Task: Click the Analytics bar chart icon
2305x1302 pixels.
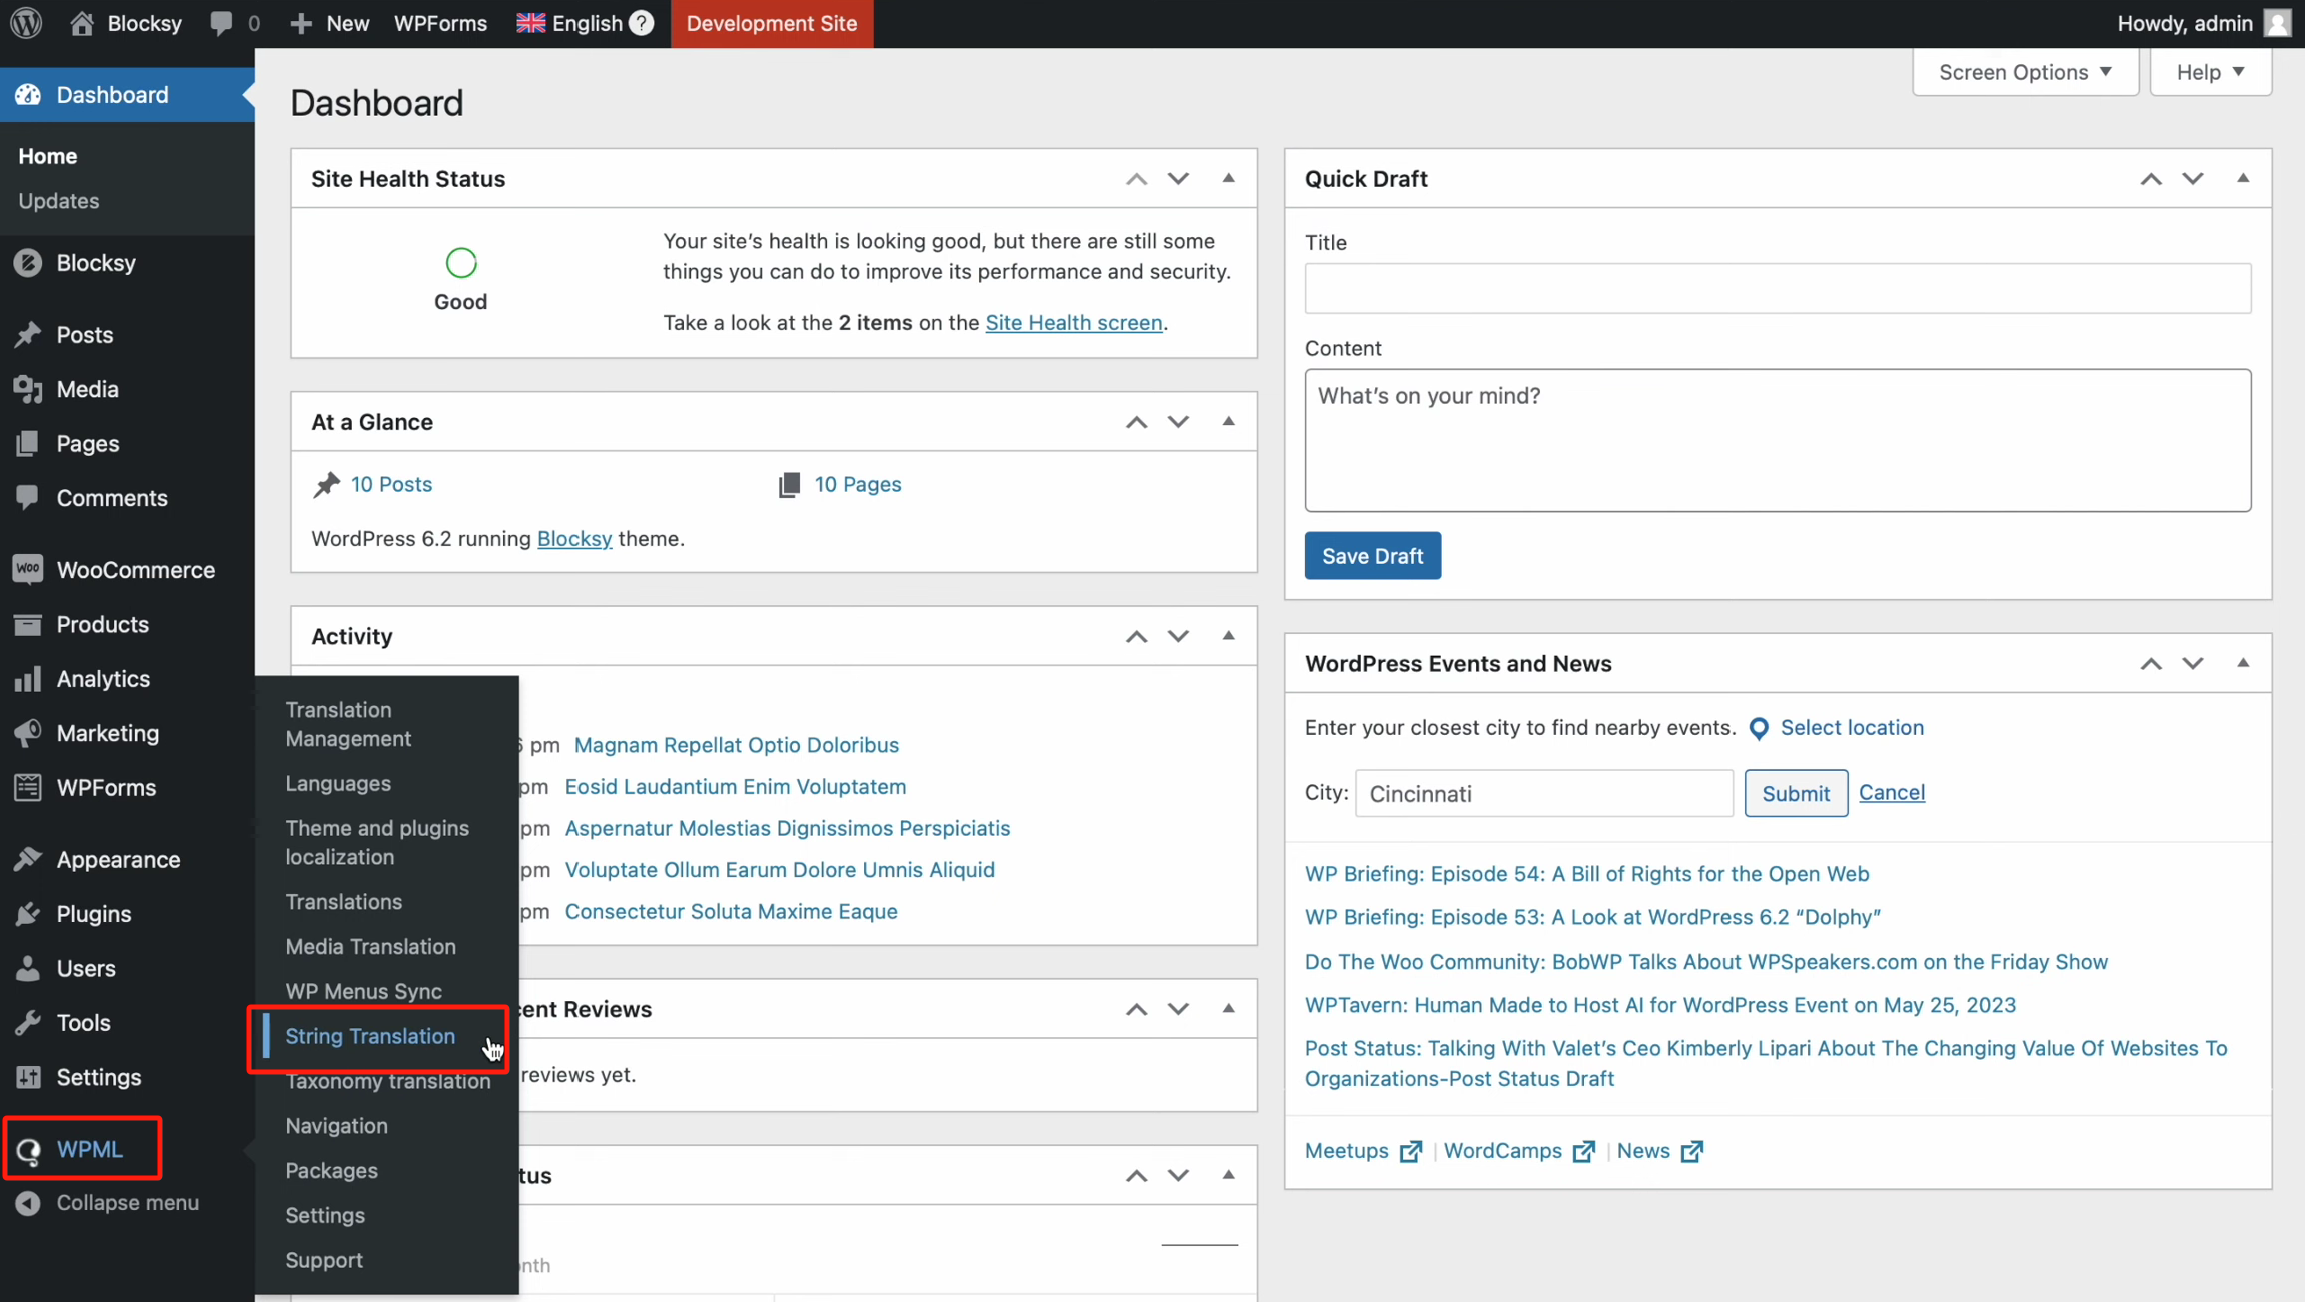Action: 28,678
